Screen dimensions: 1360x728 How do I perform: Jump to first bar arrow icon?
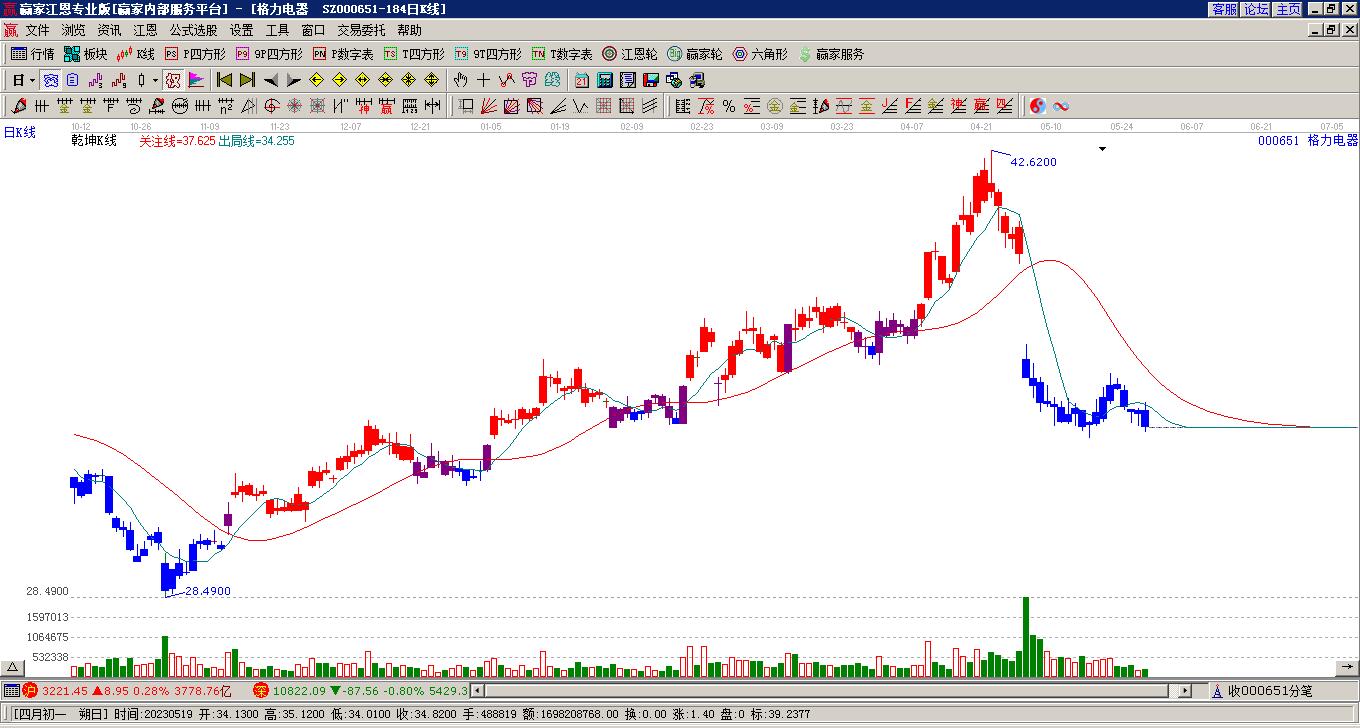(x=225, y=80)
